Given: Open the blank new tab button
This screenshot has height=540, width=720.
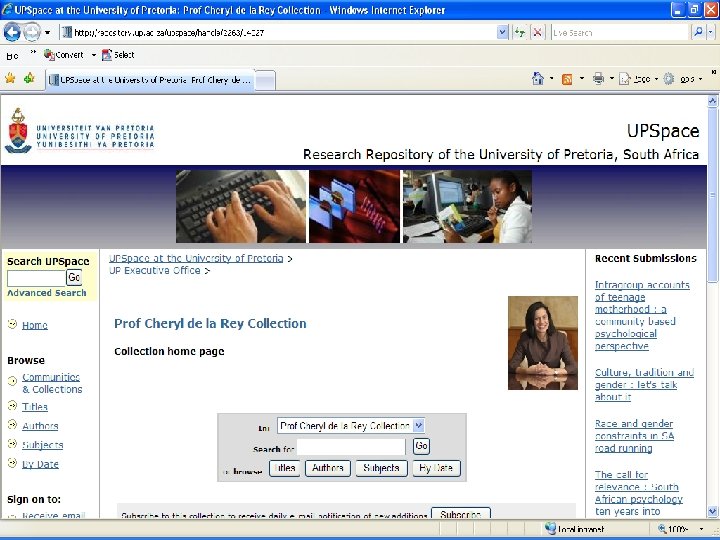Looking at the screenshot, I should click(x=265, y=81).
